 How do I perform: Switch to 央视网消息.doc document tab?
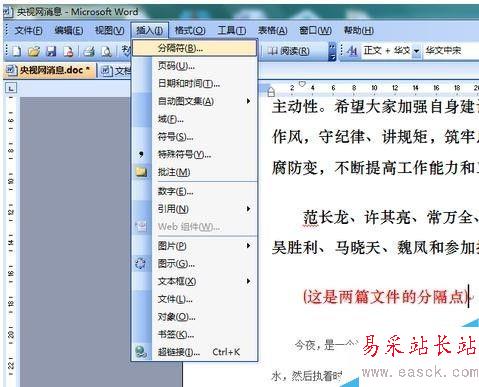point(49,70)
